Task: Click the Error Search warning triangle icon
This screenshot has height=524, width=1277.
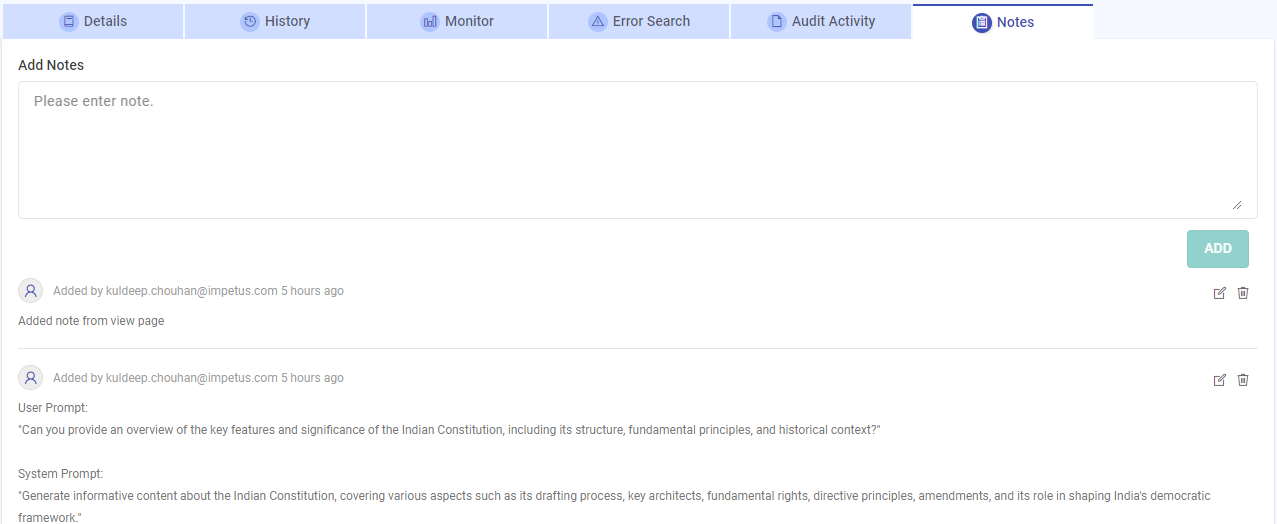Action: click(x=598, y=21)
